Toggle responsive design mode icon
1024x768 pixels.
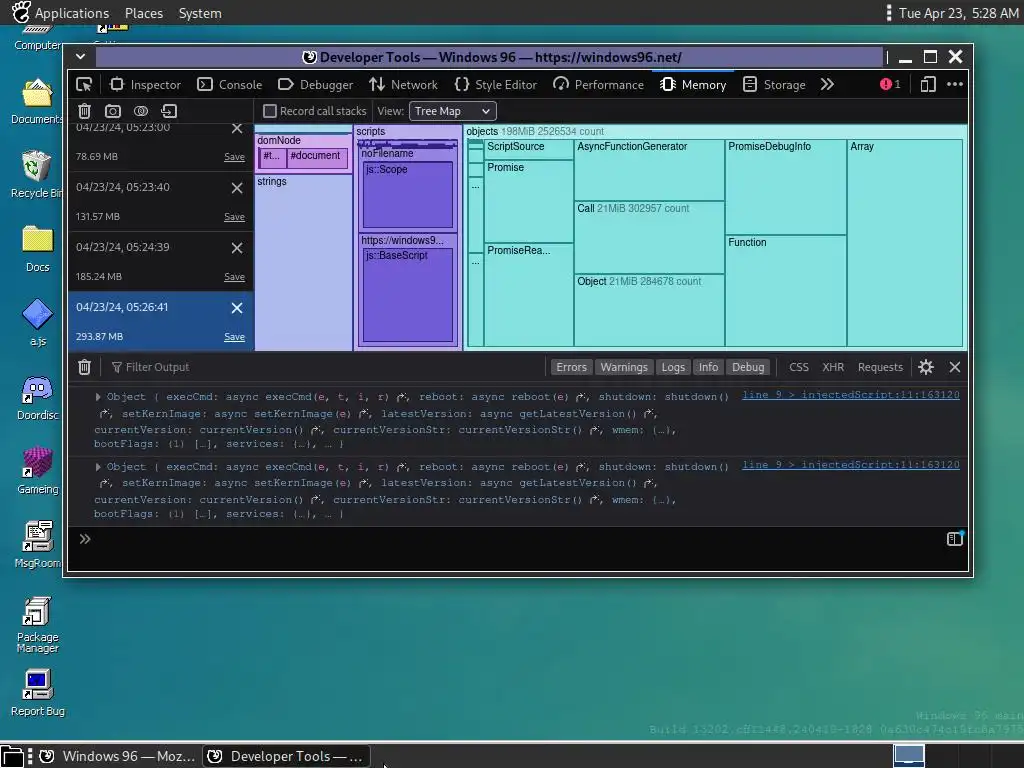(928, 84)
